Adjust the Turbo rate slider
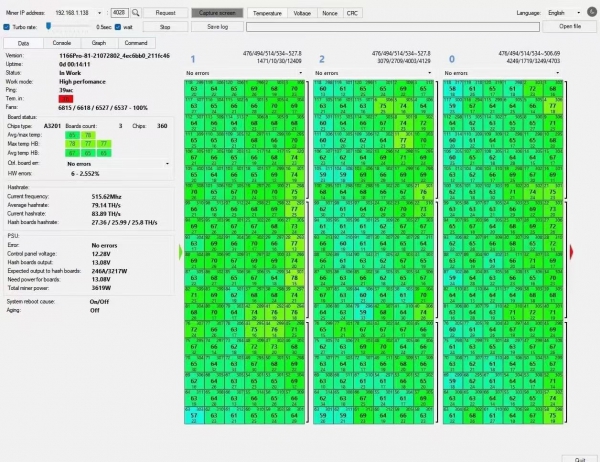The height and width of the screenshot is (462, 600). [x=49, y=27]
